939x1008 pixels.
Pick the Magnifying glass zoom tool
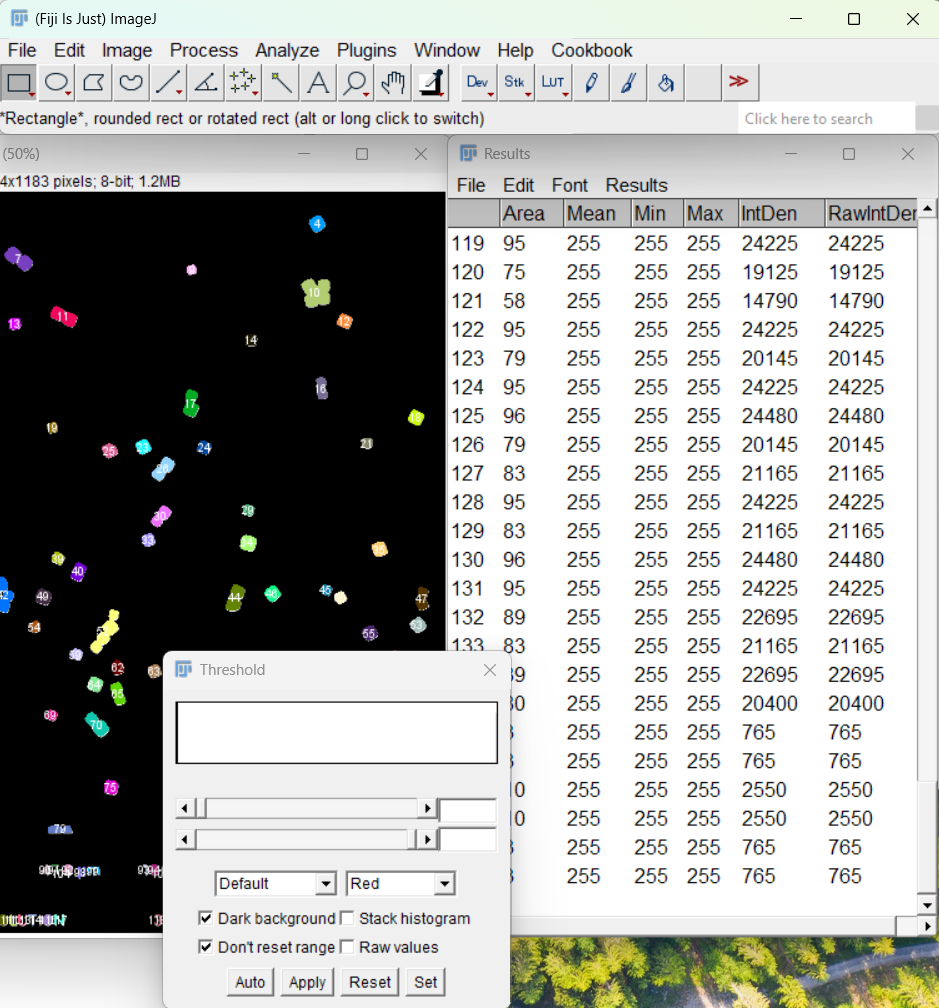[x=355, y=83]
